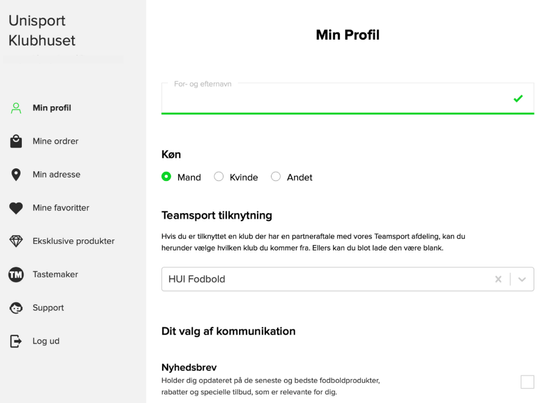Open the Tastemaker TM badge icon
This screenshot has width=547, height=403.
click(x=16, y=275)
